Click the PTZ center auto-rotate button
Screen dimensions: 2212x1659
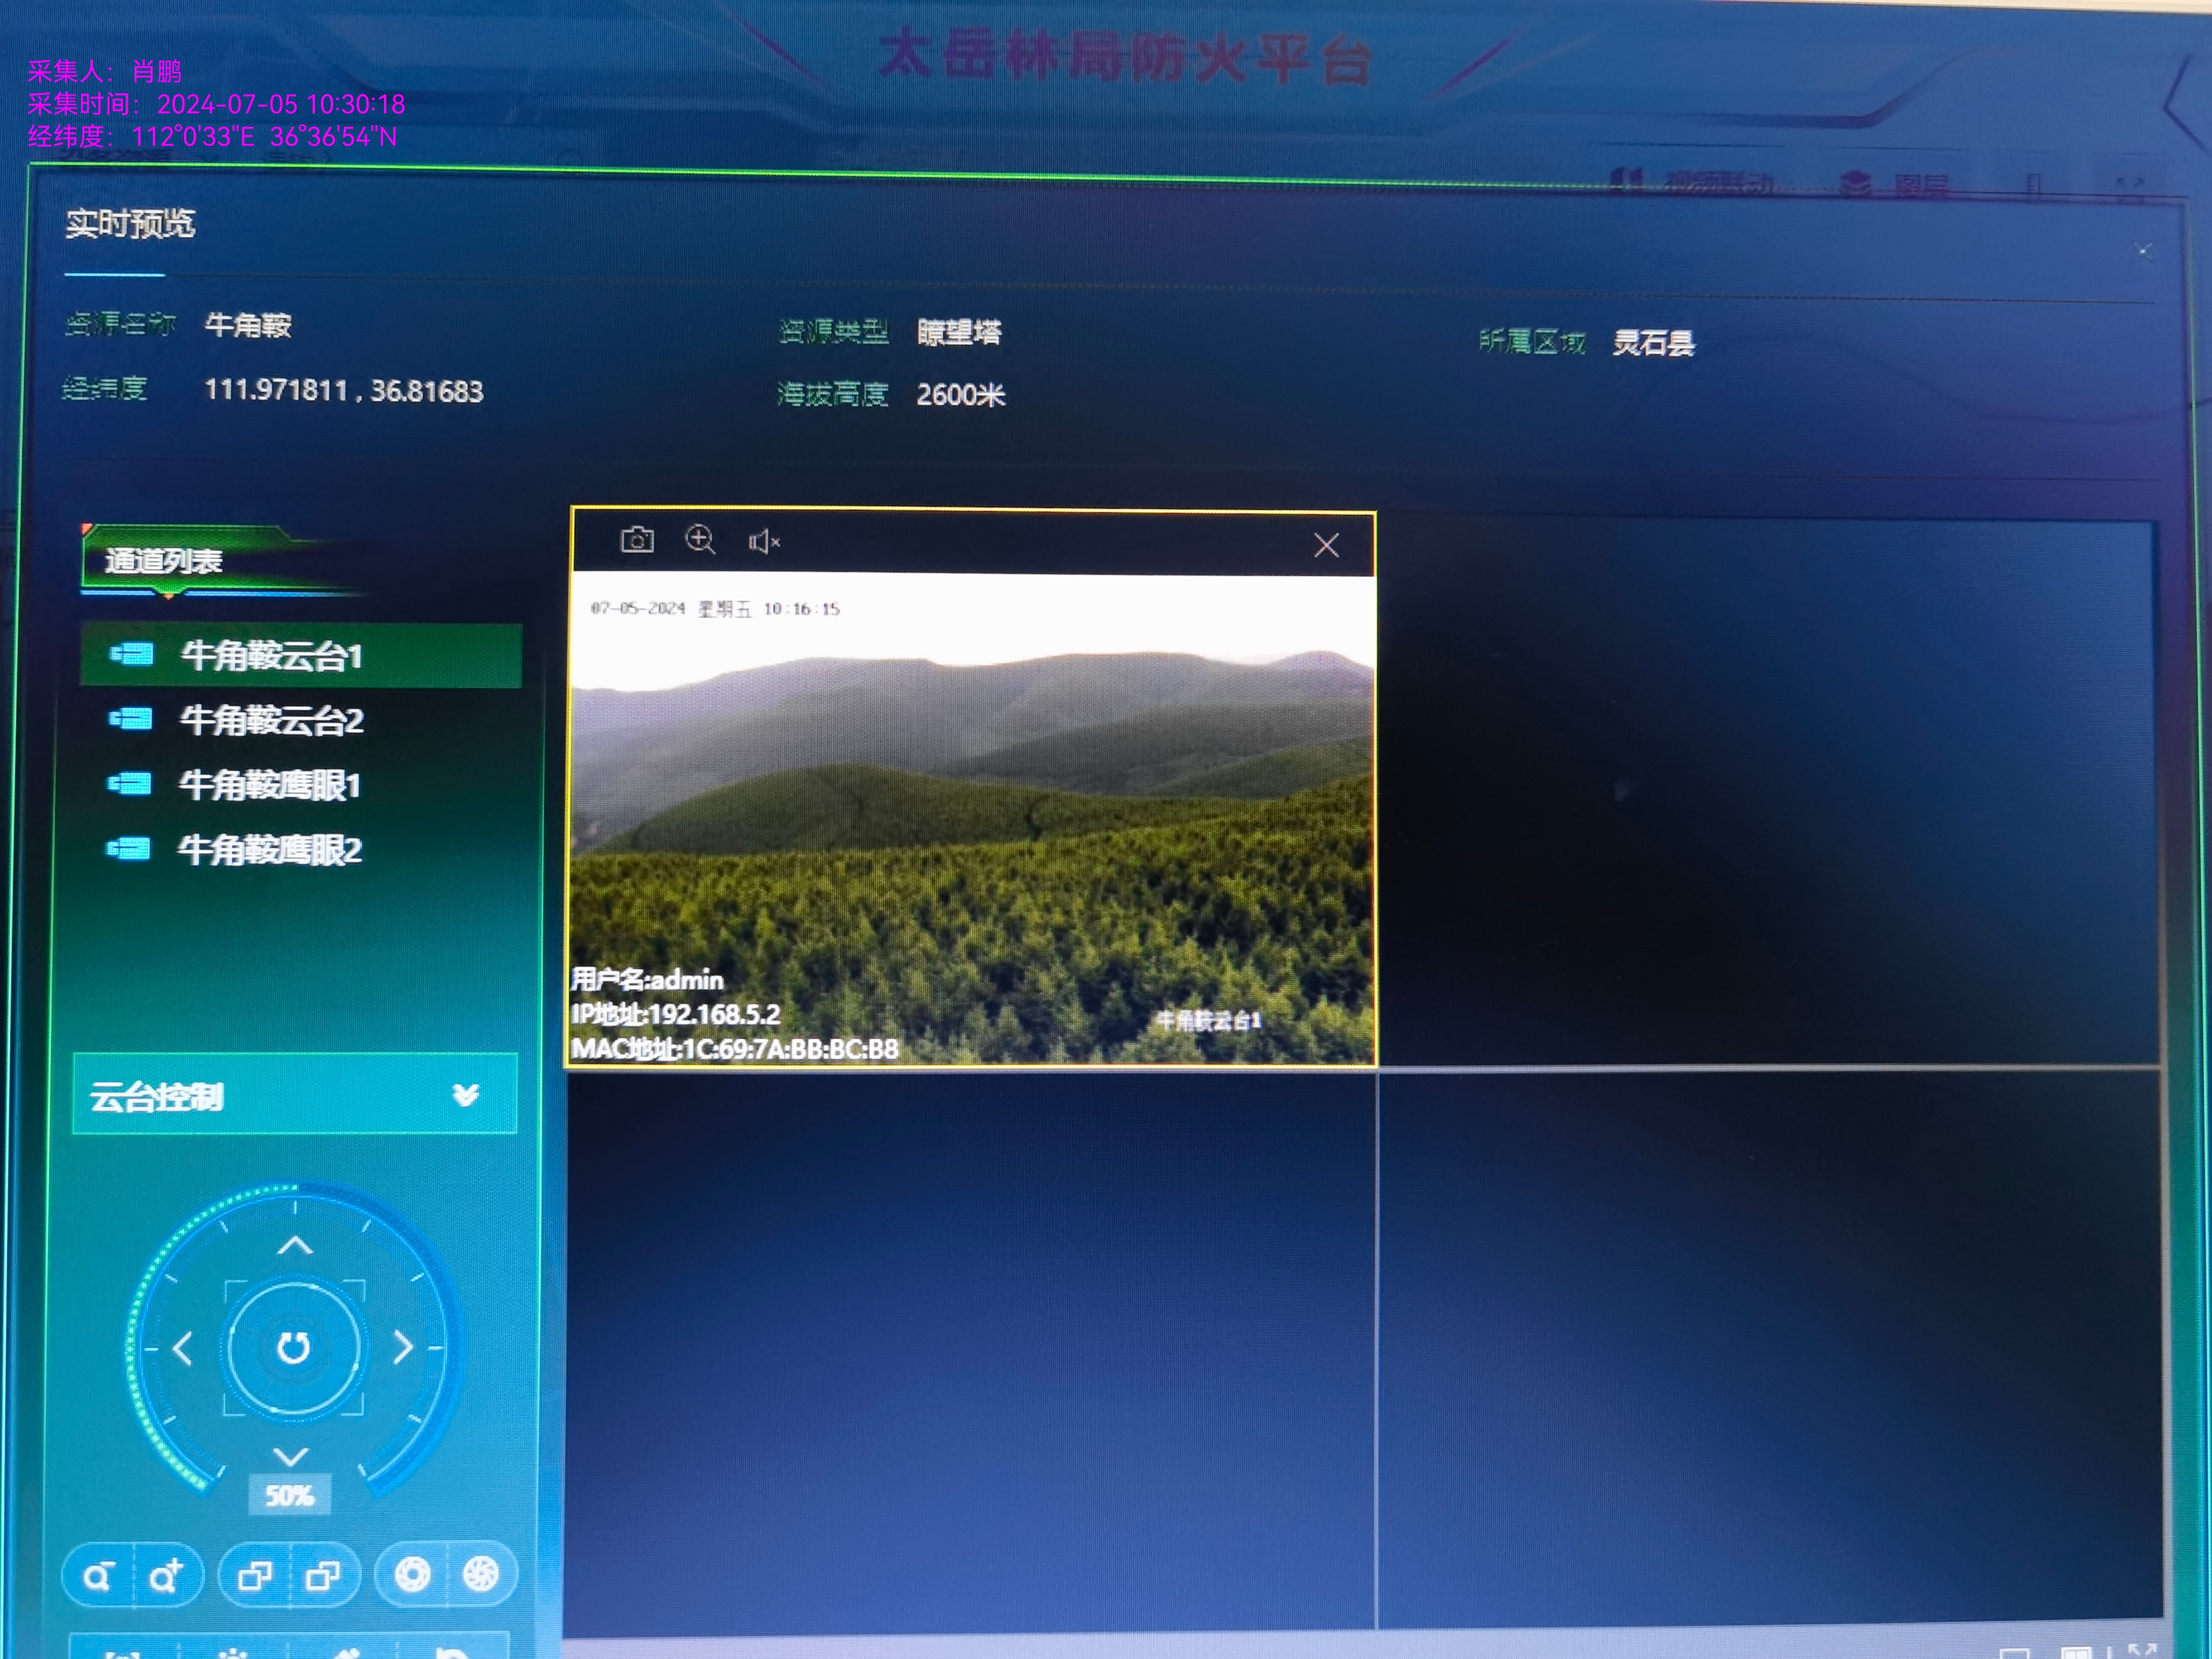(293, 1348)
